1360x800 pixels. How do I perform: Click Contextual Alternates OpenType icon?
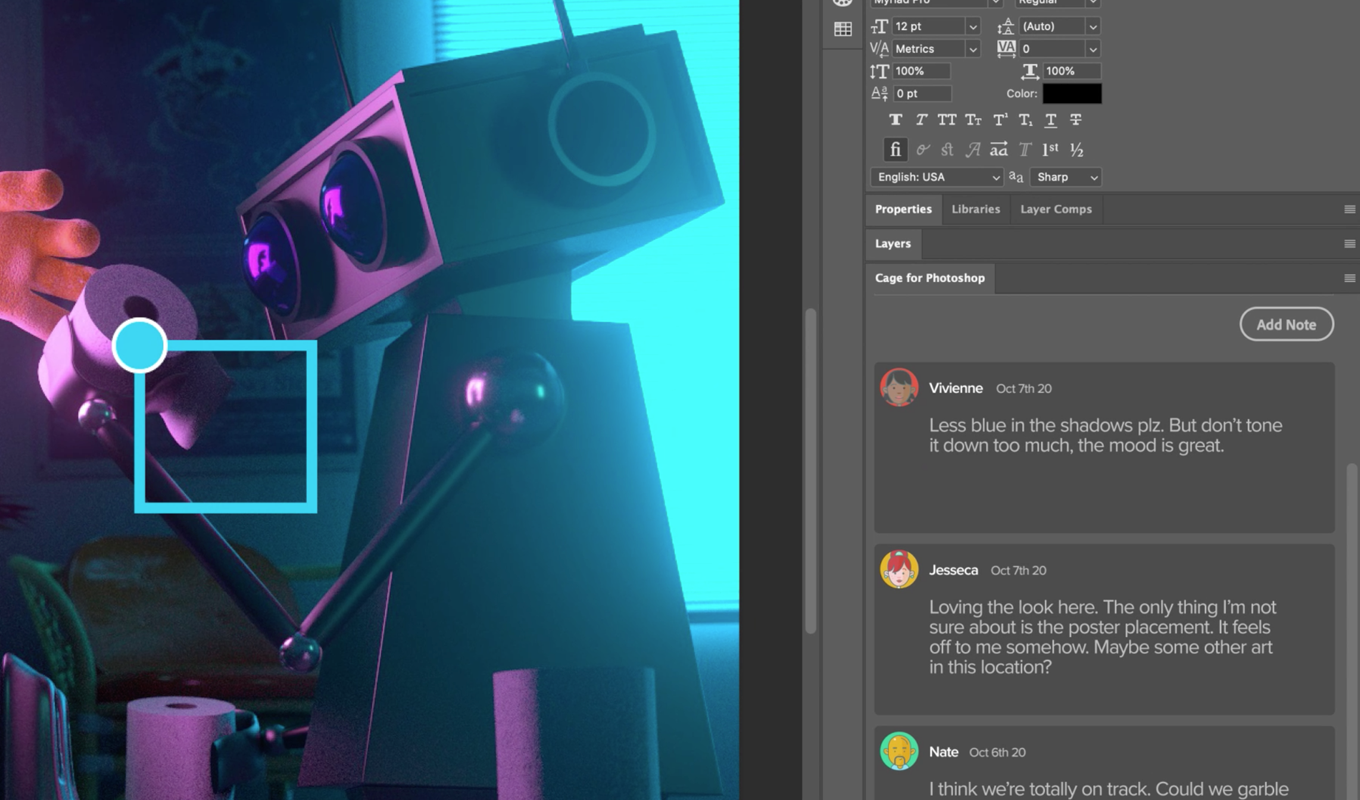click(x=922, y=150)
